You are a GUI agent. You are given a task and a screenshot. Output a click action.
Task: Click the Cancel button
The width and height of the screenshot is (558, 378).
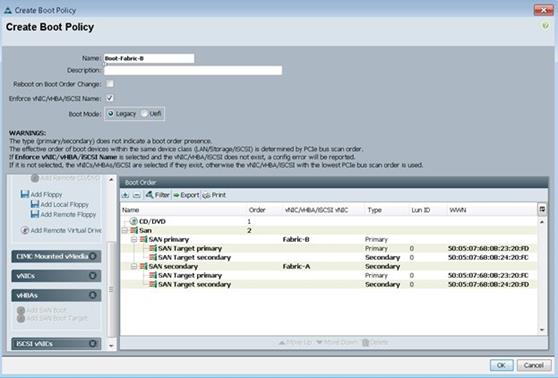click(534, 365)
